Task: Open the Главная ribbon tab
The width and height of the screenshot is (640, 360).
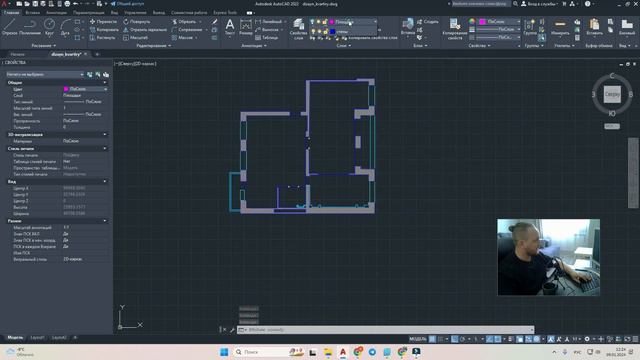Action: [x=11, y=13]
